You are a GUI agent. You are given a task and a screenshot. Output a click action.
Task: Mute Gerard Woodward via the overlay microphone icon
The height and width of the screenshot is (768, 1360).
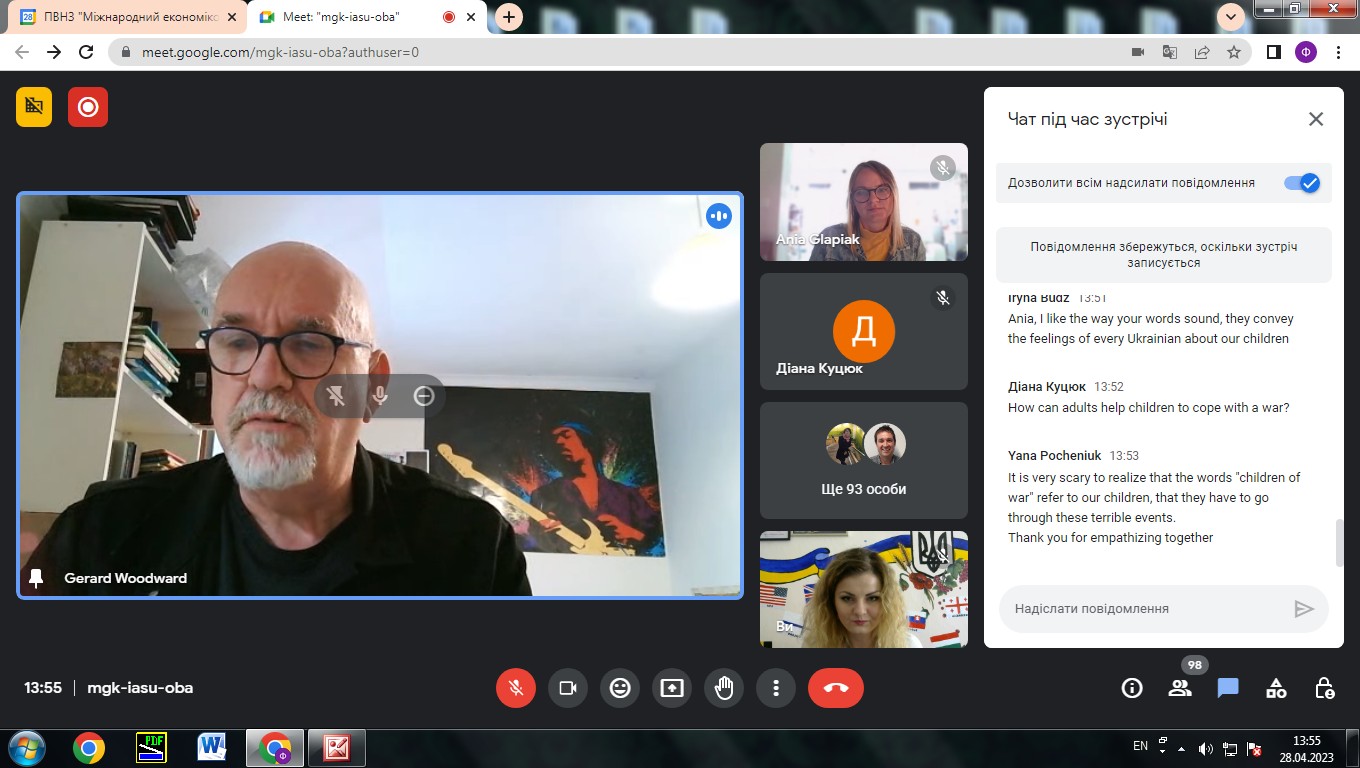coord(380,396)
